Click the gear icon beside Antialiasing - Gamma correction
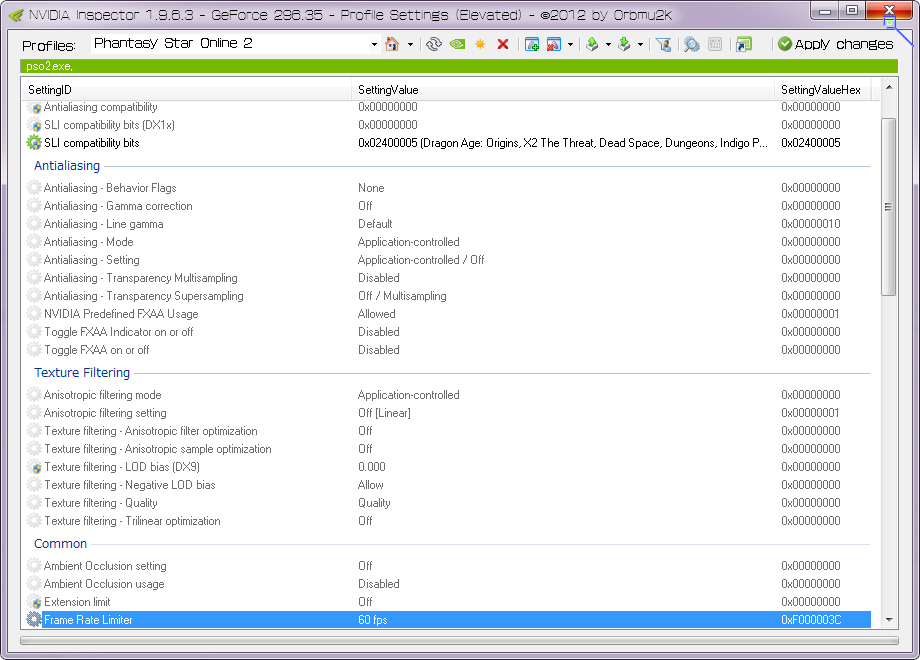920x660 pixels. (x=34, y=206)
